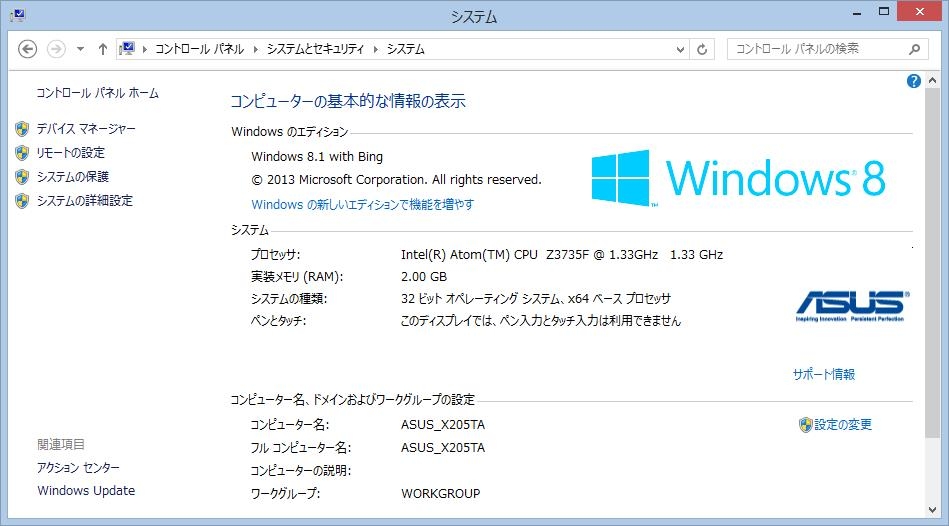Click shield icon beside システムの詳細設定
Screen dimensions: 949x526
22,201
